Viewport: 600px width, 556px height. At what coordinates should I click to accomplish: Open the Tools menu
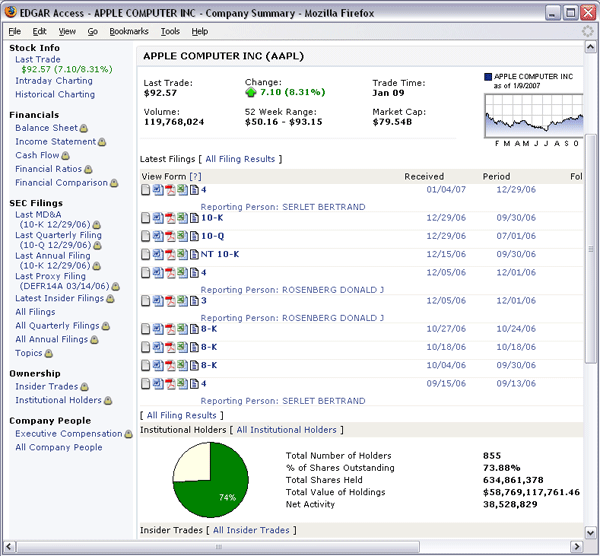[x=170, y=32]
